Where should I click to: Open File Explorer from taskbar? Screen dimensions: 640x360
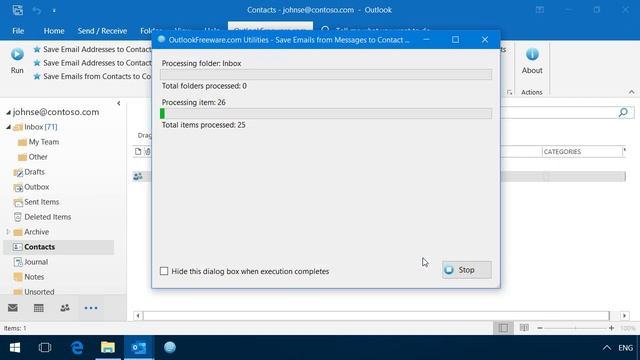(x=108, y=348)
